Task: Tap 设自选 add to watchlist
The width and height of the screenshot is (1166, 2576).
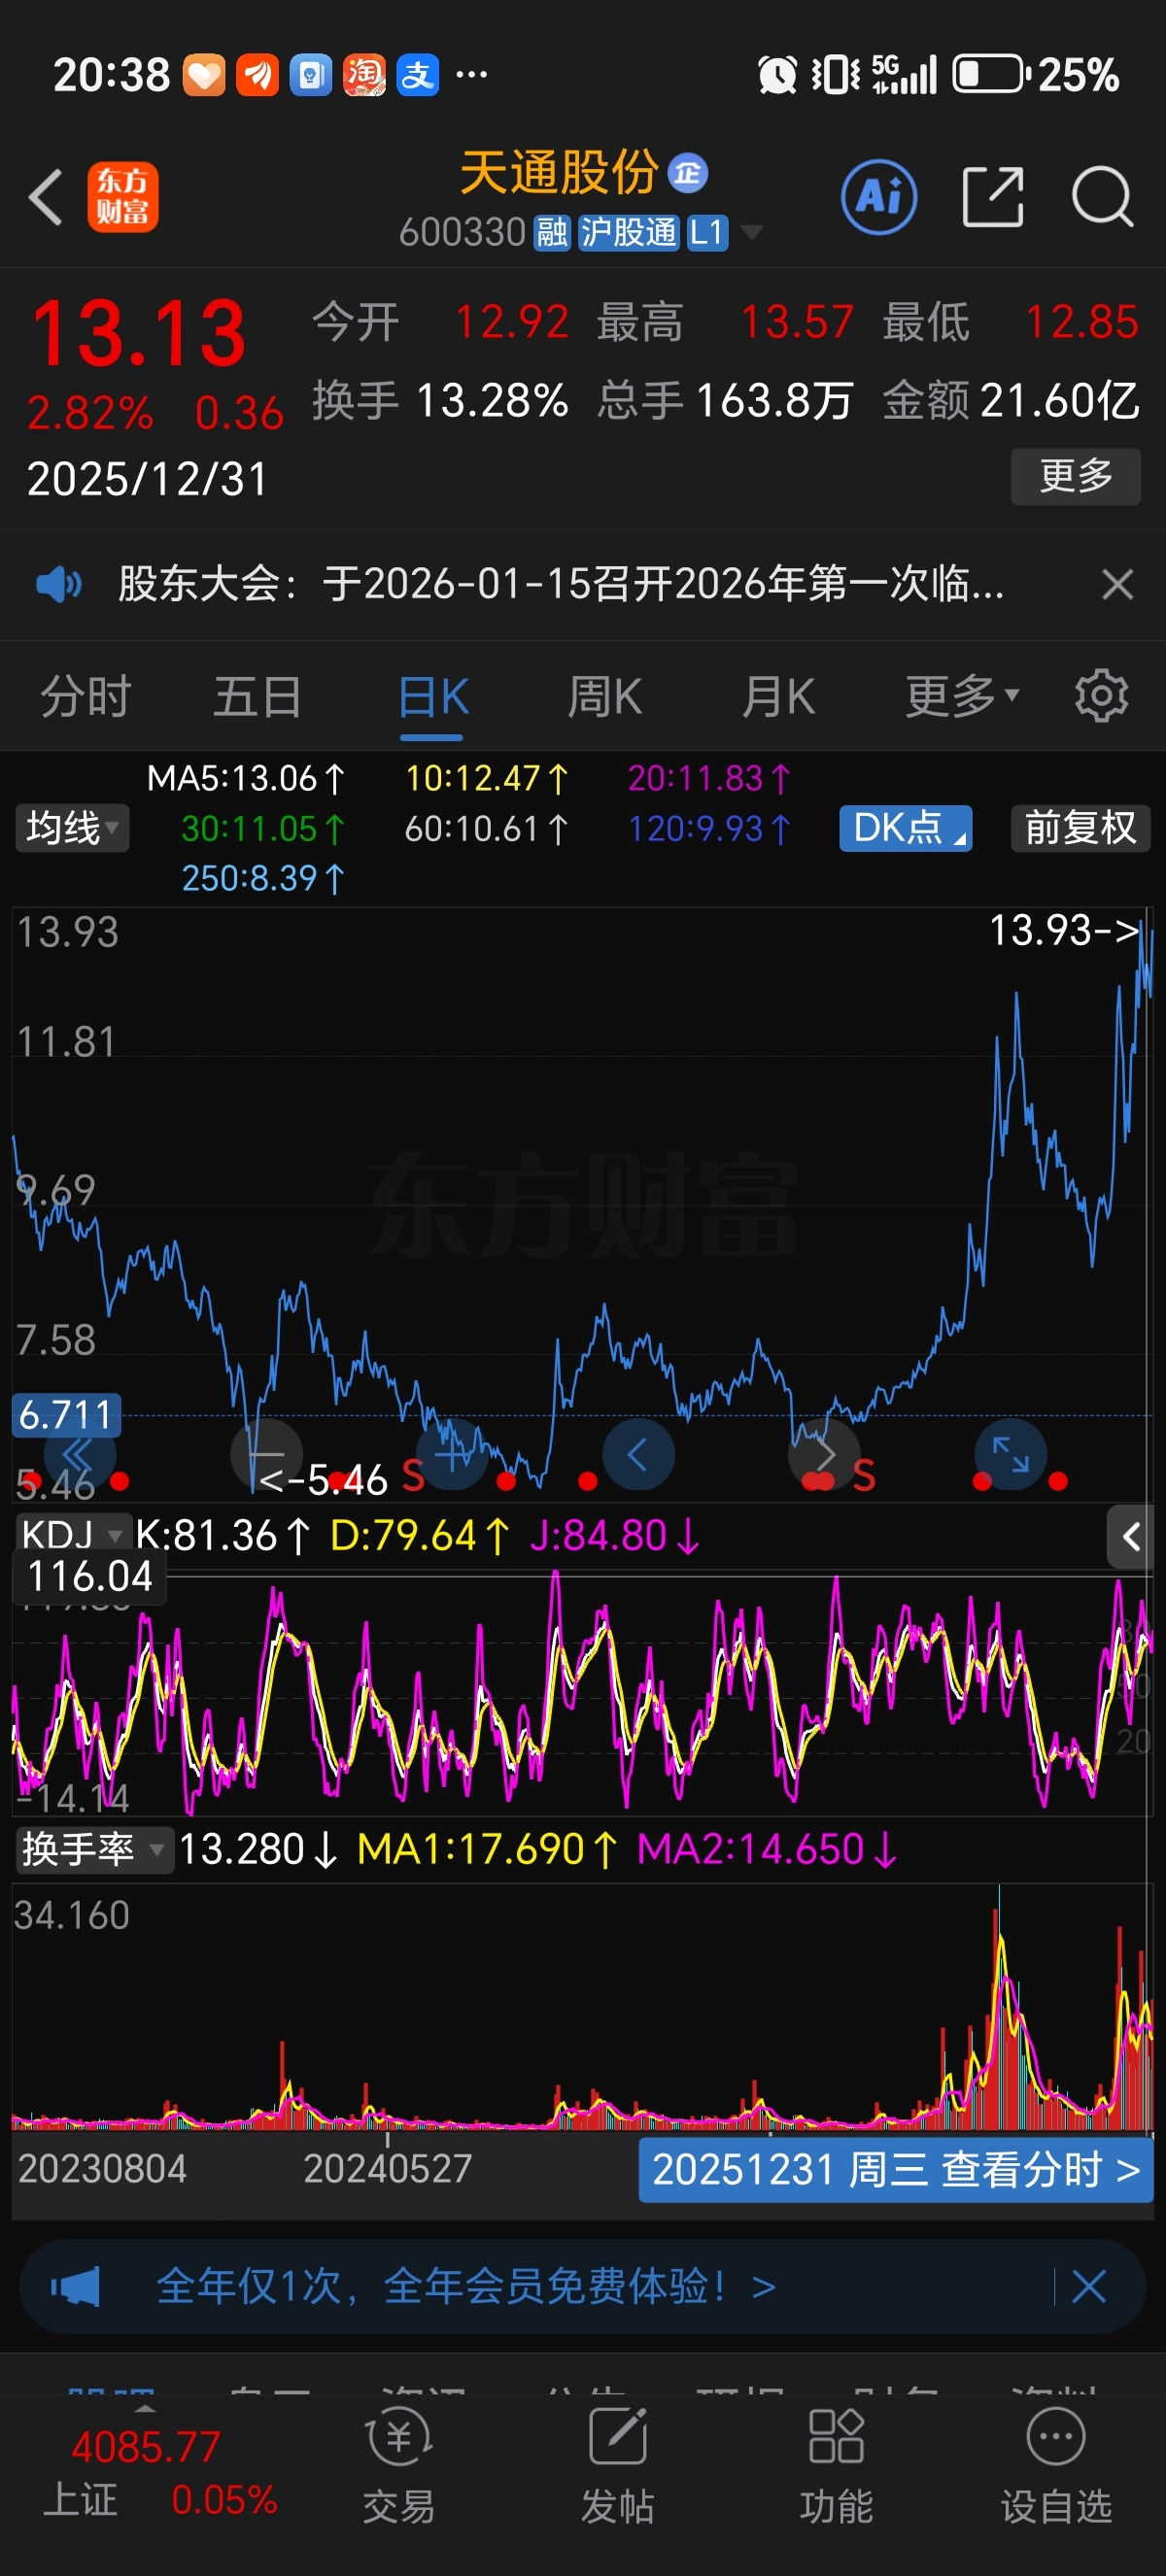Action: point(1056,2465)
